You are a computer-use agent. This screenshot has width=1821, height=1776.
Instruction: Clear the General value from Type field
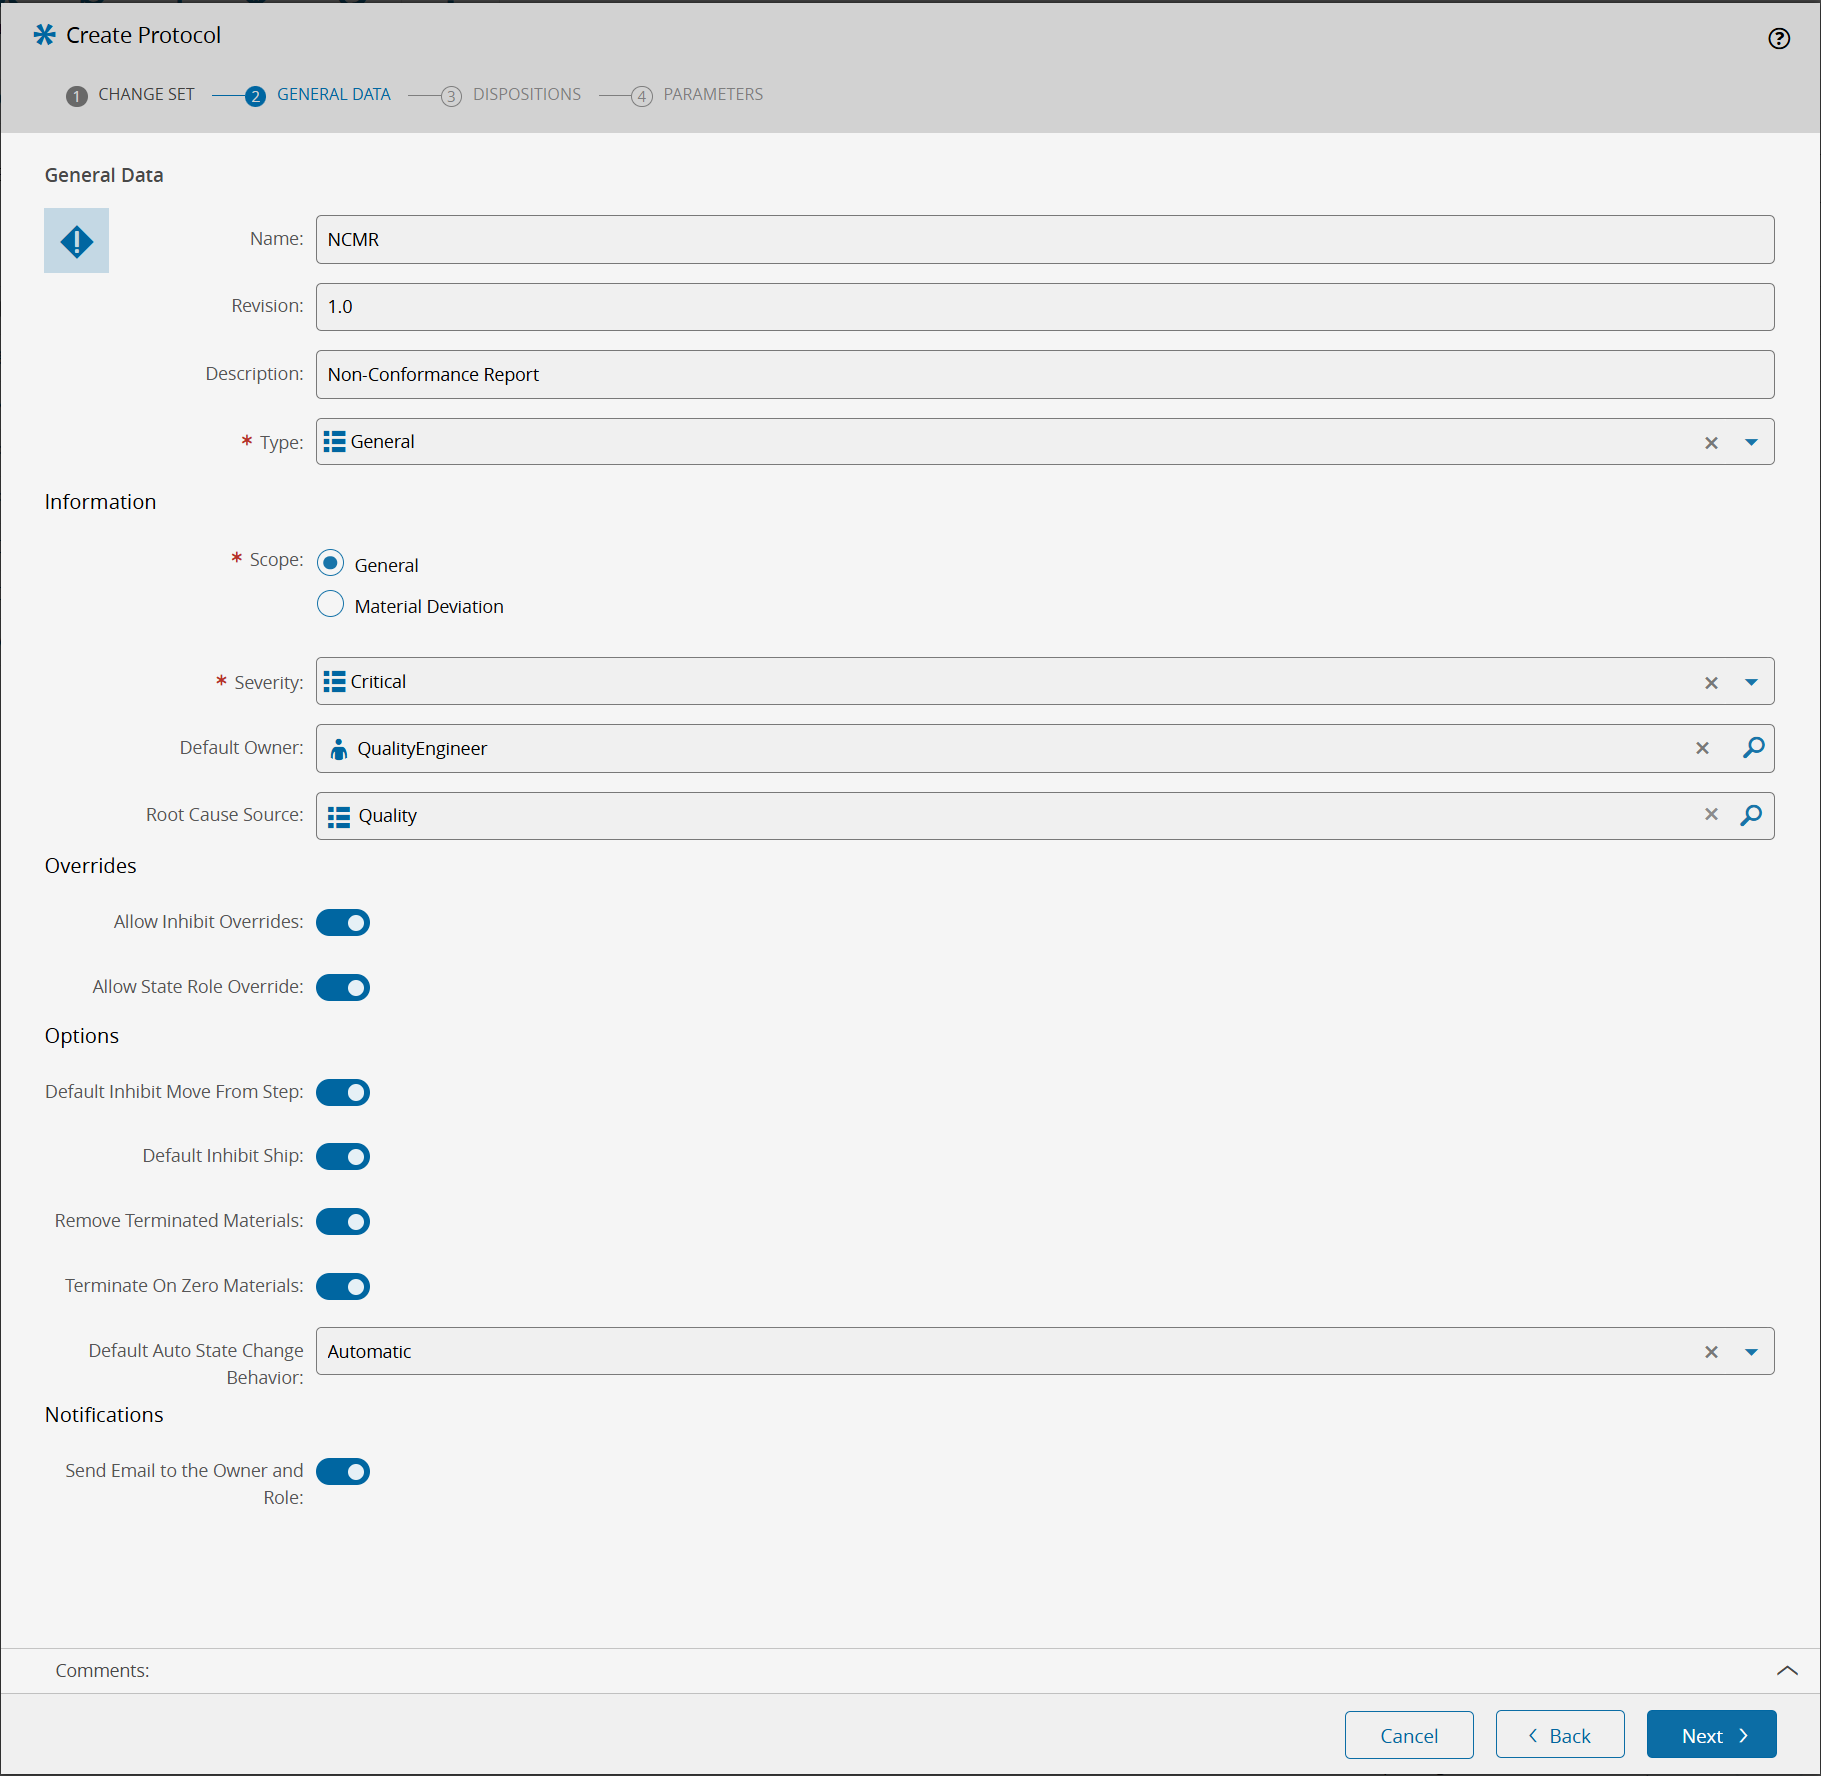tap(1711, 441)
